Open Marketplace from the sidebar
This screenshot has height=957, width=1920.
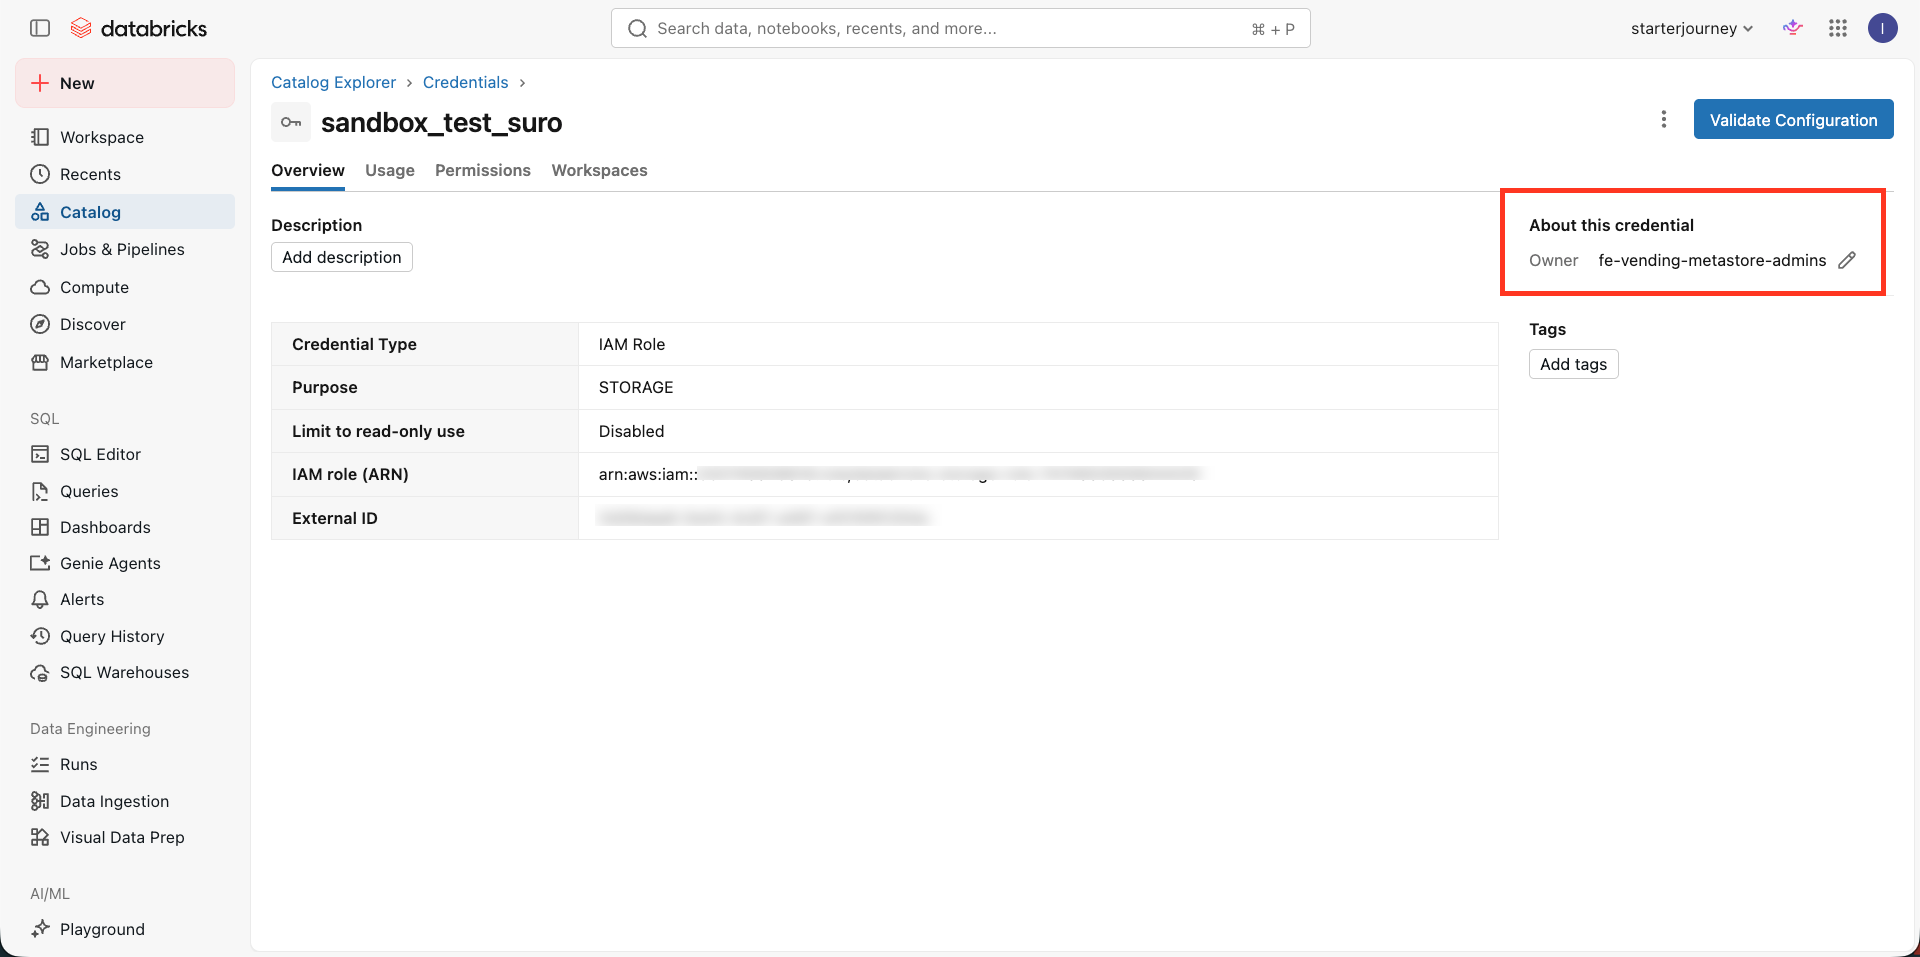[x=125, y=362]
